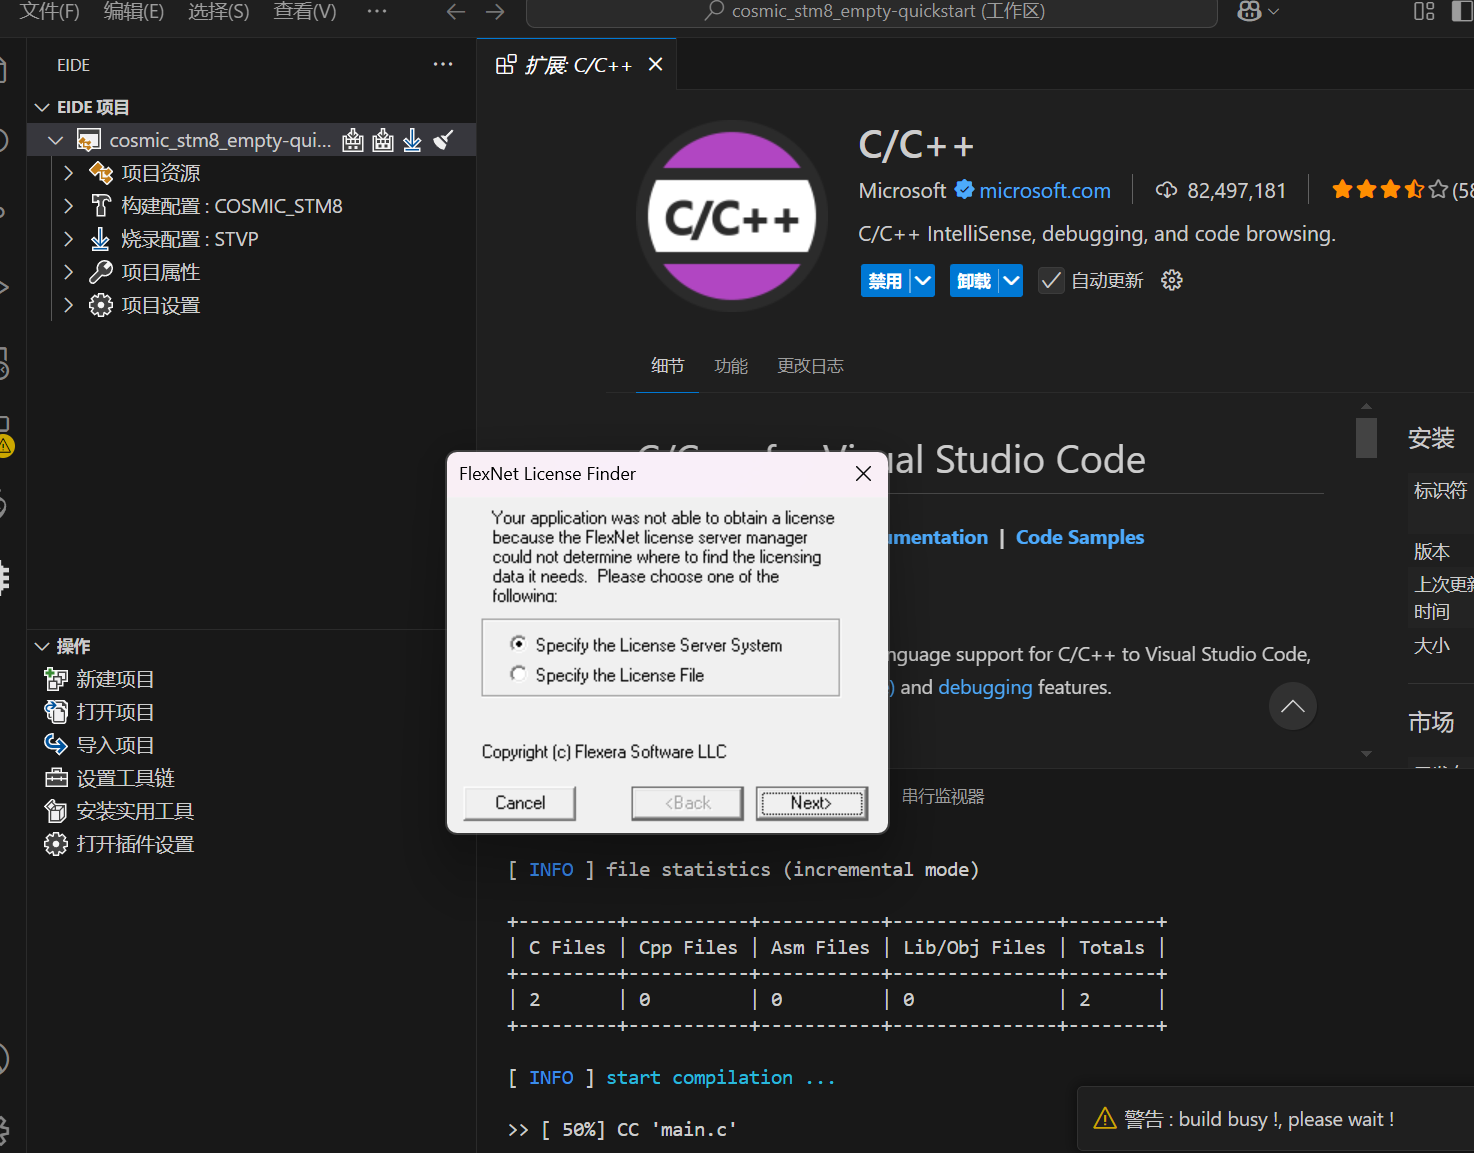The width and height of the screenshot is (1474, 1153).
Task: Open the dropdown arrow next to 卸载
Action: tap(1011, 281)
